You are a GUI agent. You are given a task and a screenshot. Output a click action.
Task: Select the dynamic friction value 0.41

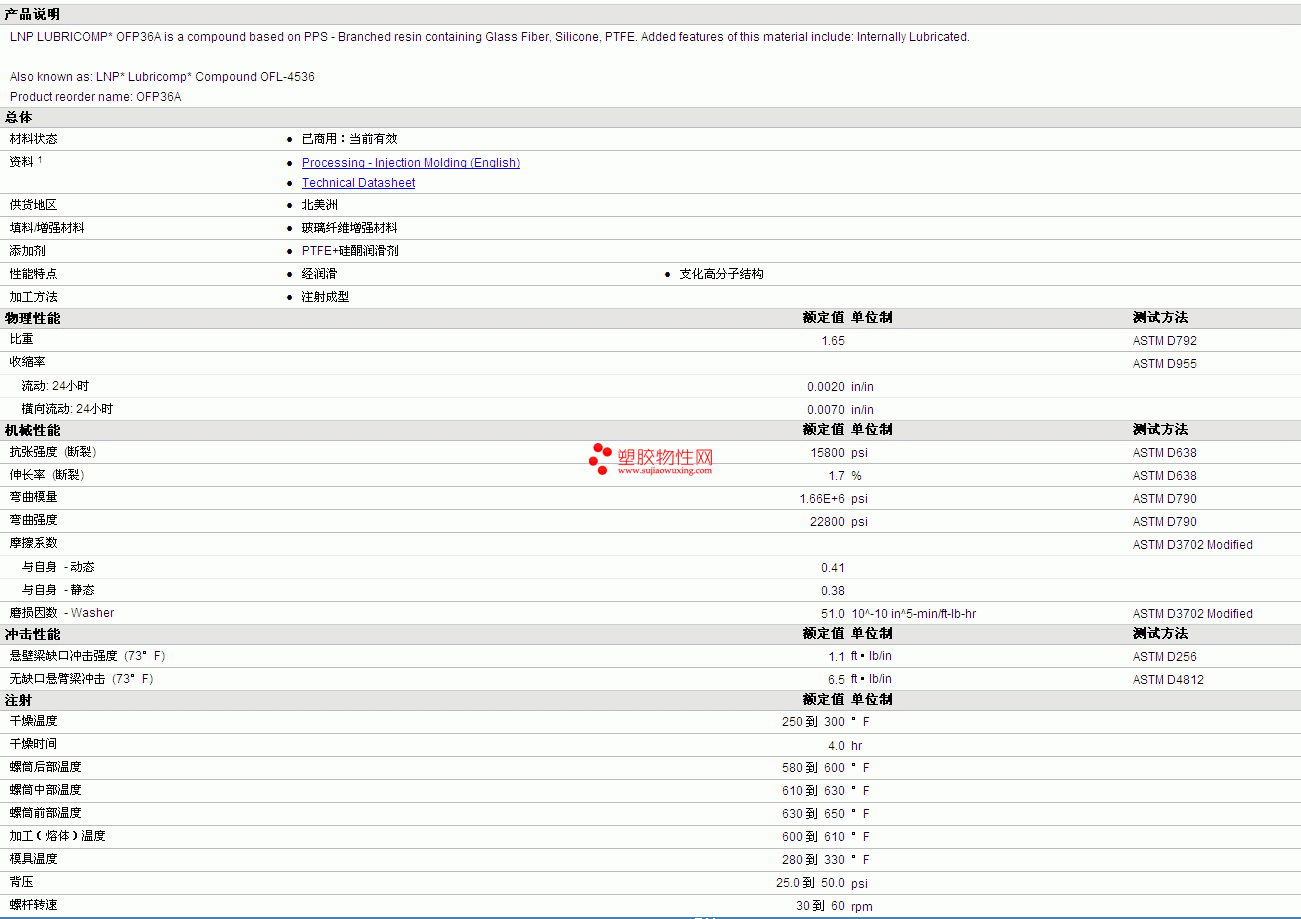(833, 568)
